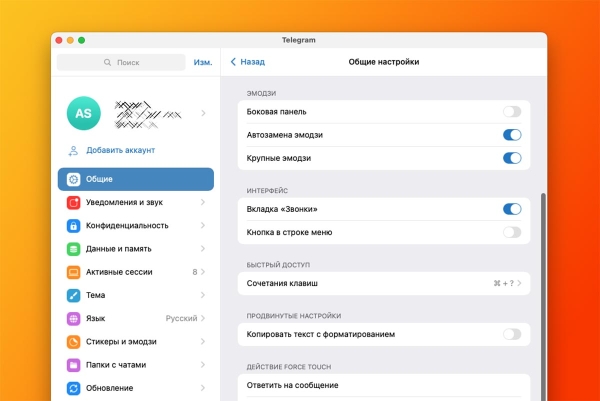Click the orange Active Sessions icon
This screenshot has width=600, height=401.
(x=74, y=272)
